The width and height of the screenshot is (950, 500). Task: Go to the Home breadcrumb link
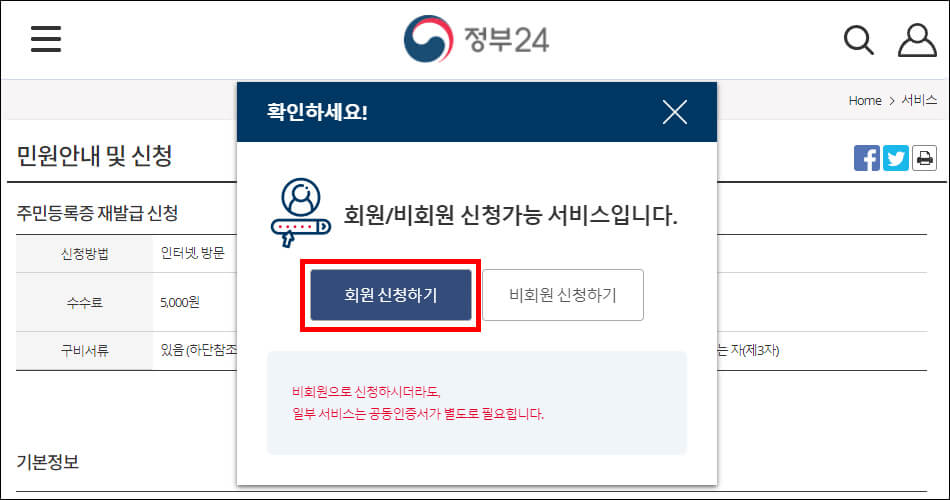coord(865,101)
